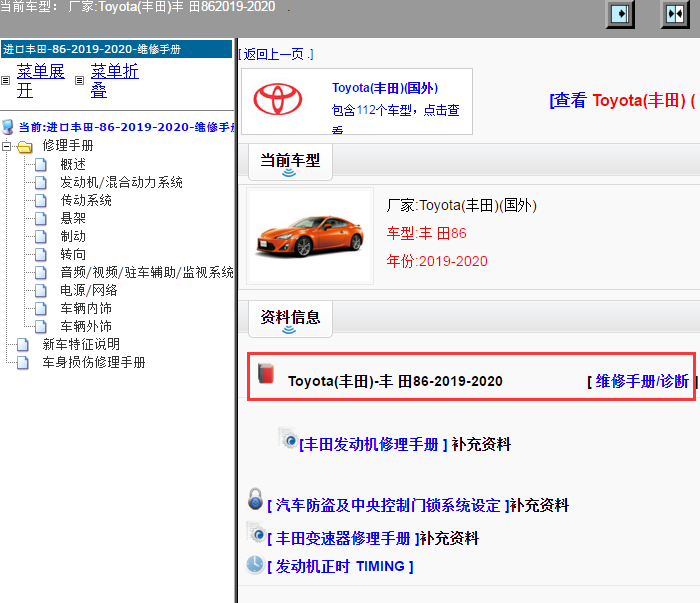Click page icon next to 传动系统
Screen dimensions: 700x603
[x=41, y=200]
